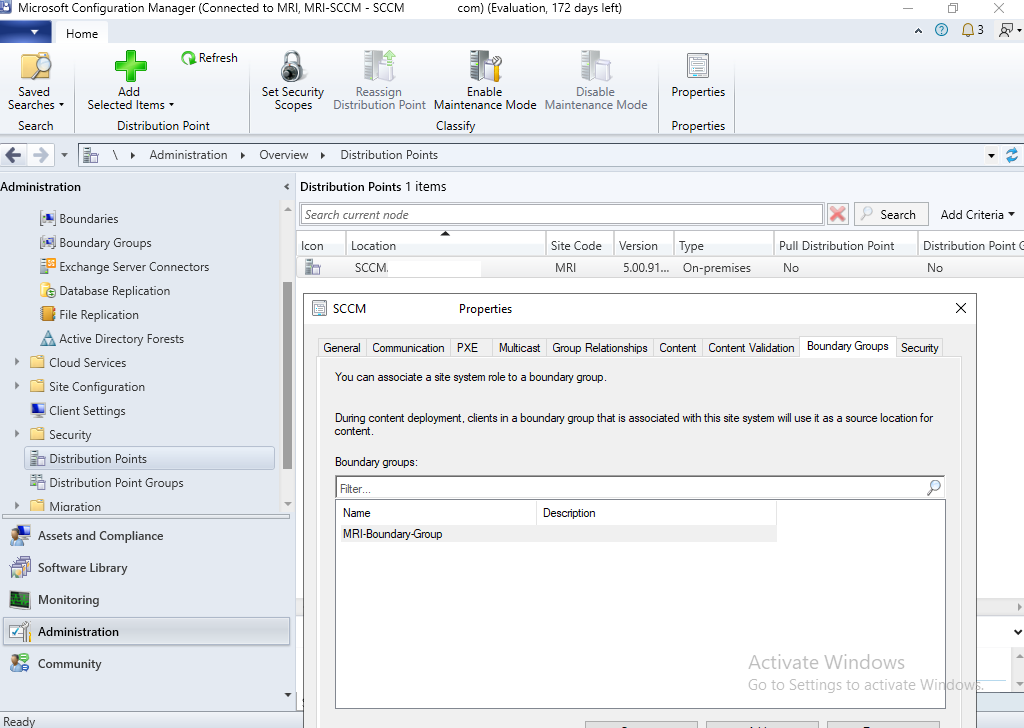Image resolution: width=1024 pixels, height=728 pixels.
Task: Open the blue application menu dropdown
Action: click(x=25, y=31)
